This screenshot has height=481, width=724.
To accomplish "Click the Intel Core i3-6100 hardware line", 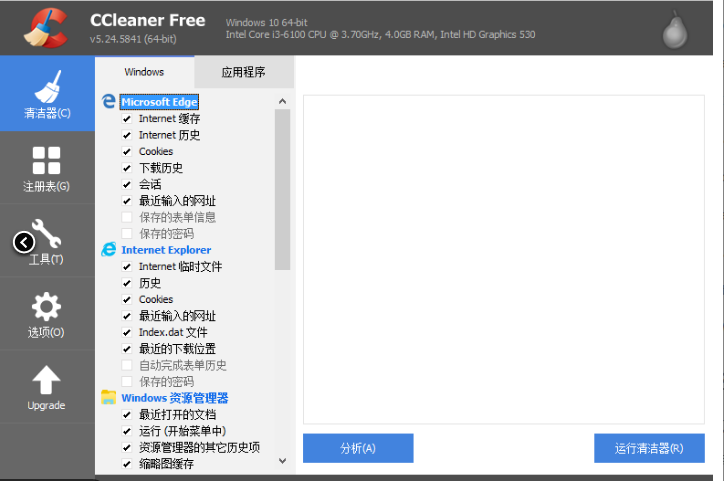I will tap(380, 35).
